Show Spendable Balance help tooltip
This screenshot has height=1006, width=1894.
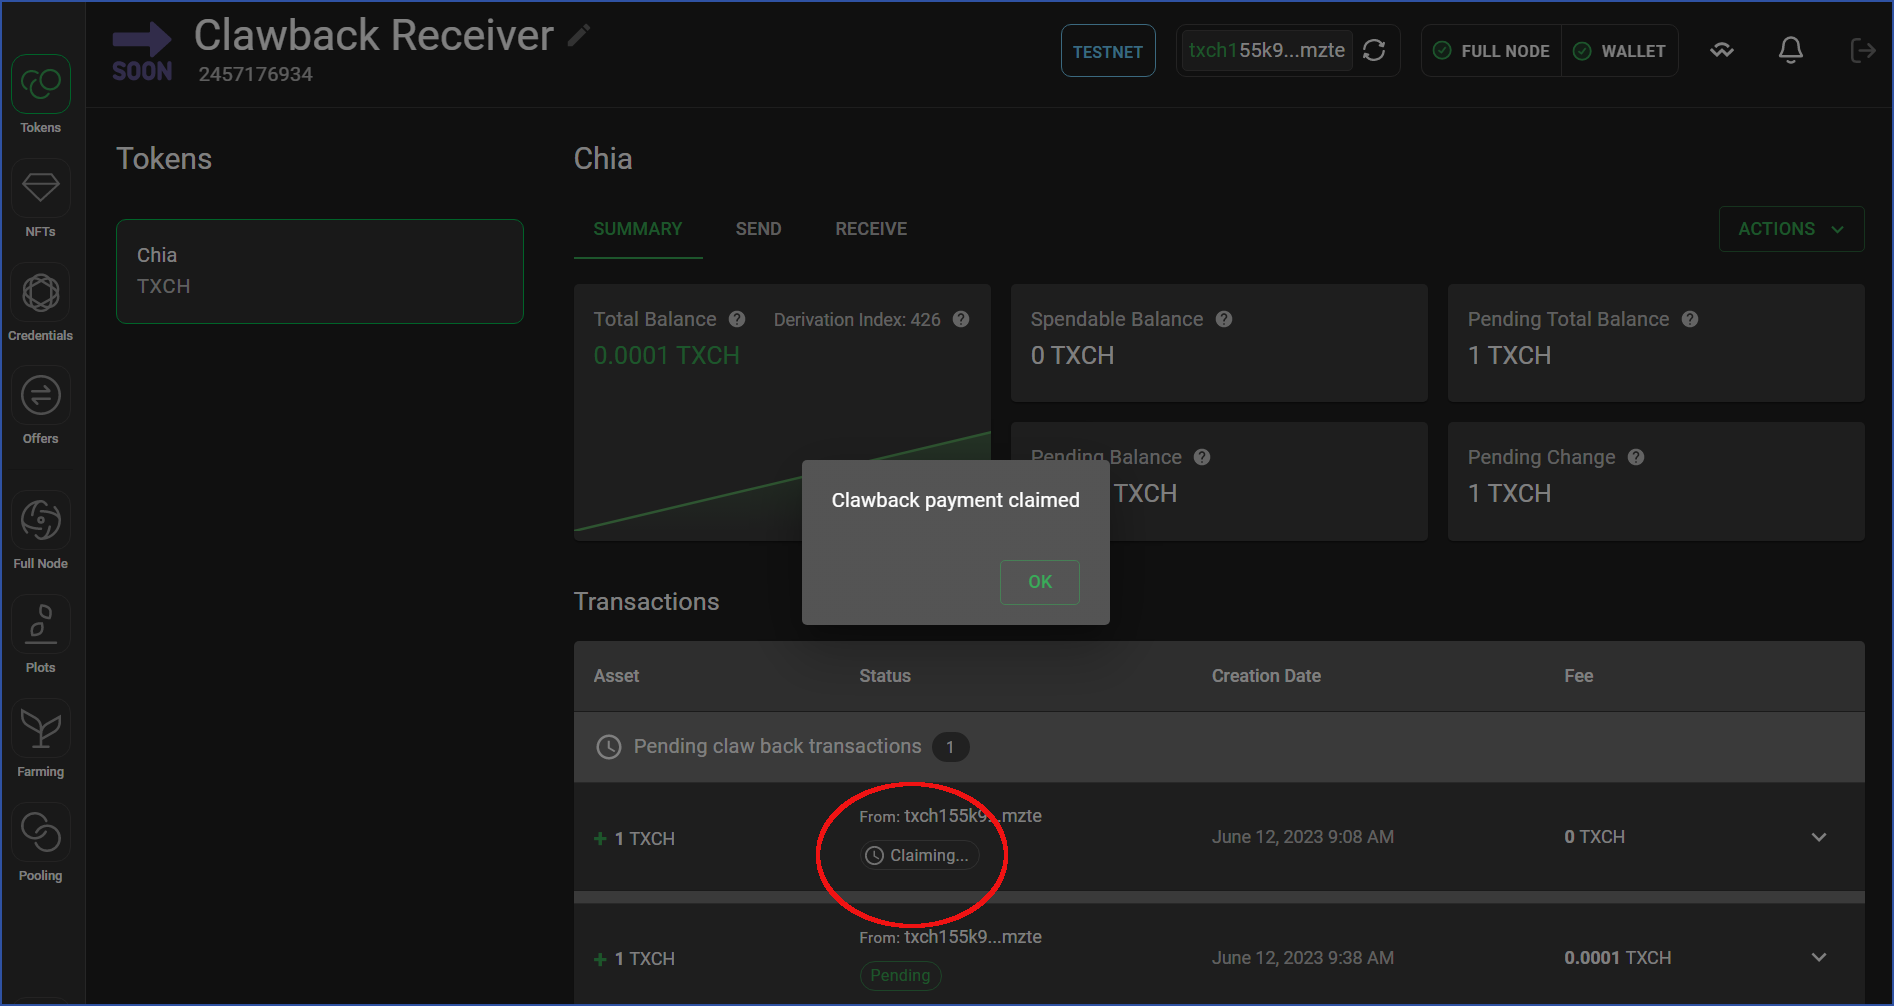[x=1224, y=319]
